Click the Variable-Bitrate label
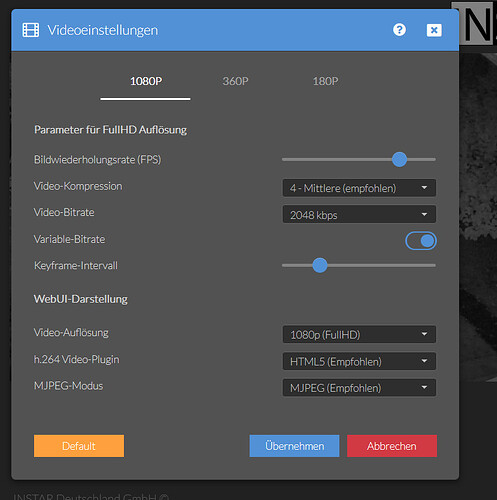Viewport: 497px width, 500px height. pyautogui.click(x=69, y=239)
